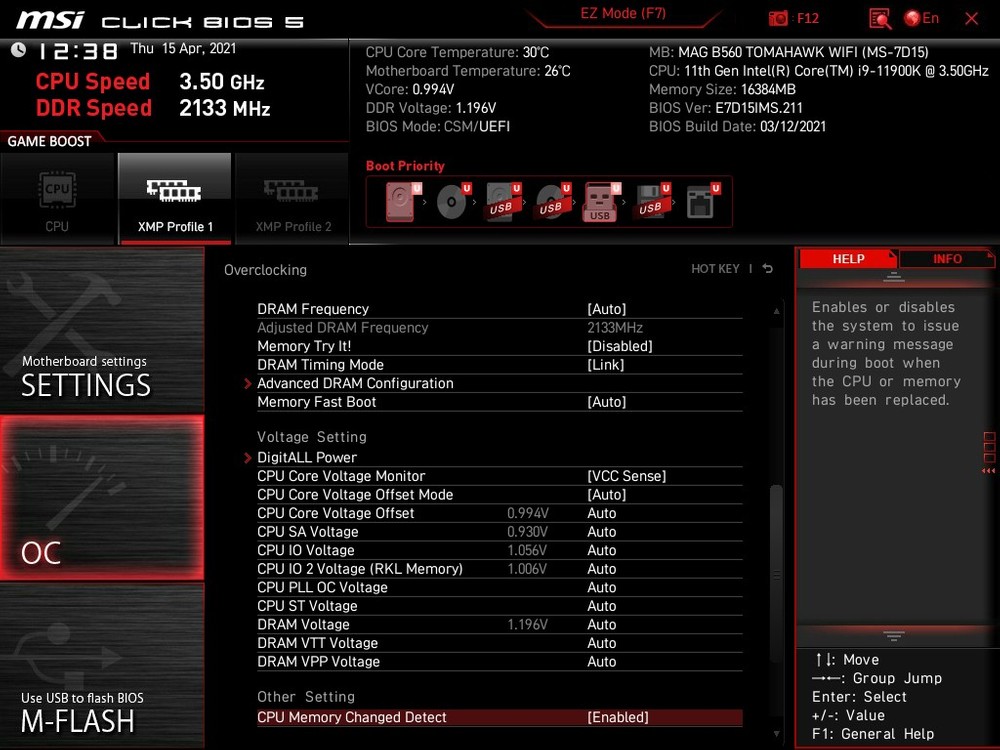
Task: Click the DDR Speed '2133 MHz' value
Action: pos(224,108)
